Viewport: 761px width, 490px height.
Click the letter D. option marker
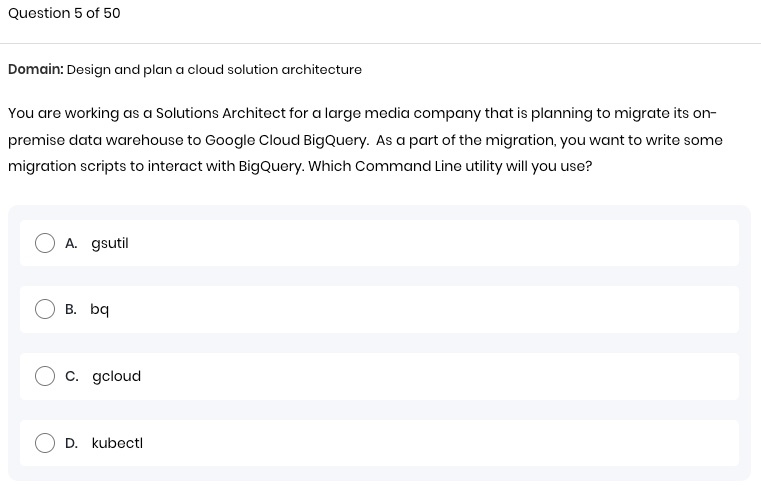pos(71,443)
